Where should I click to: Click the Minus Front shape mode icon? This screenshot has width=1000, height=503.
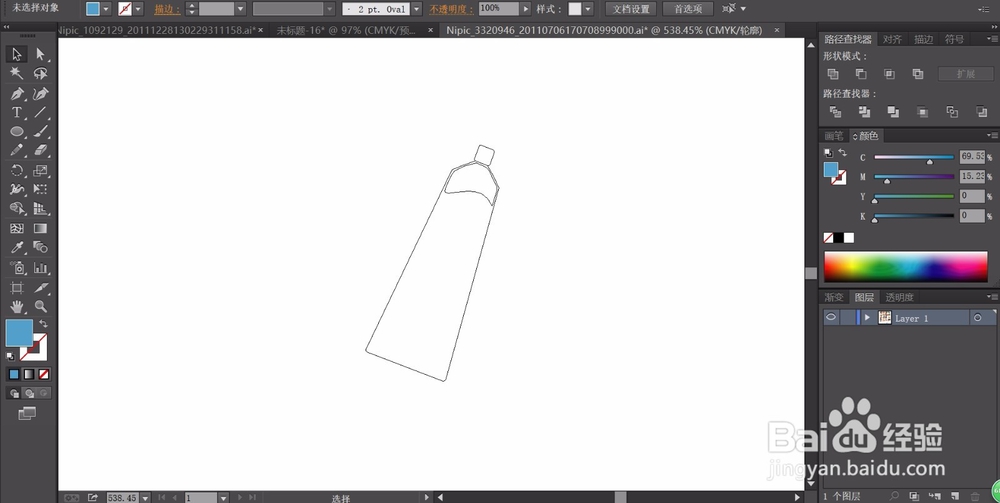pos(861,74)
